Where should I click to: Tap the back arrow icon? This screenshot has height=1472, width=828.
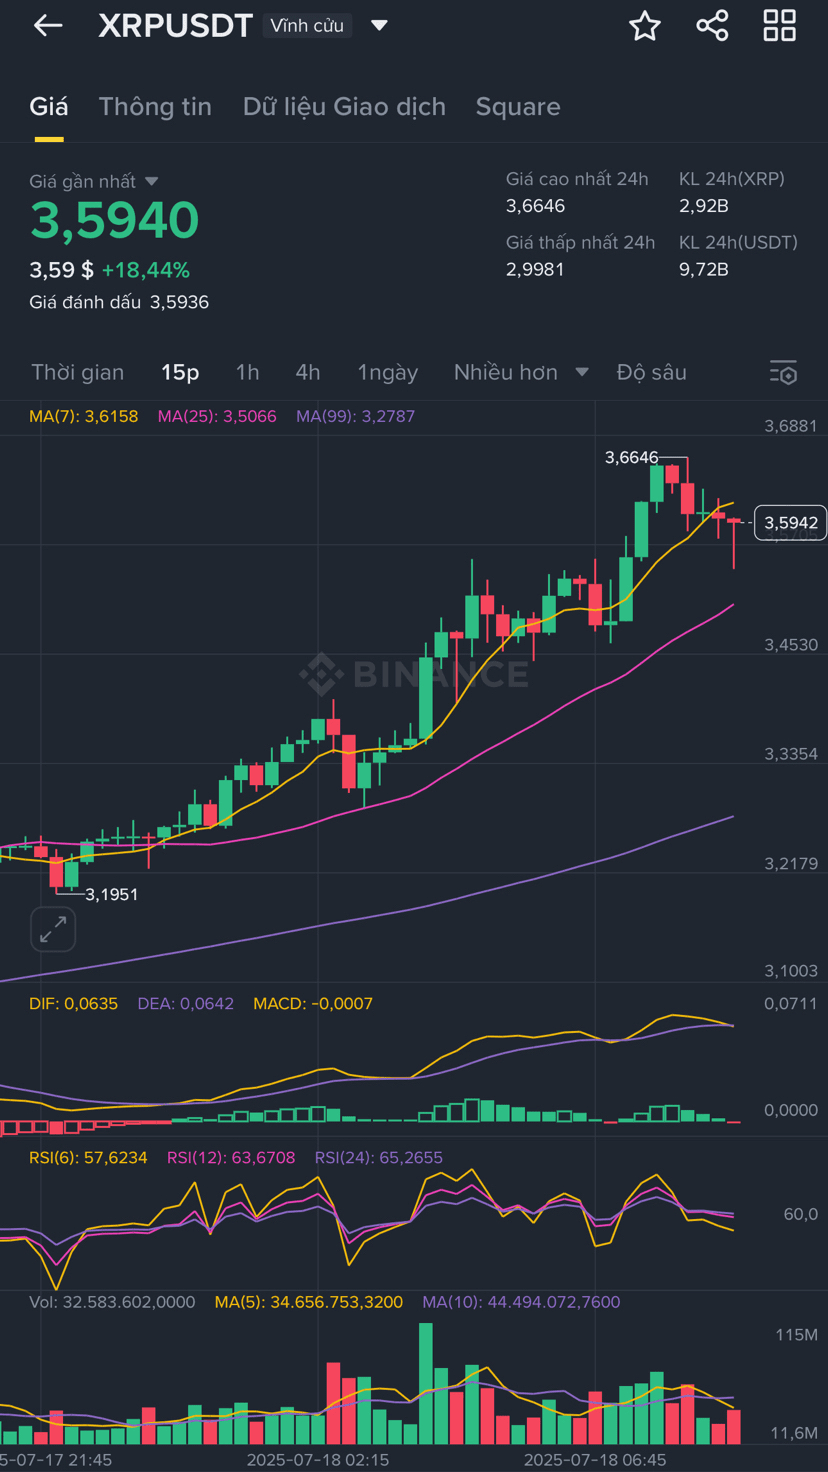pyautogui.click(x=48, y=26)
